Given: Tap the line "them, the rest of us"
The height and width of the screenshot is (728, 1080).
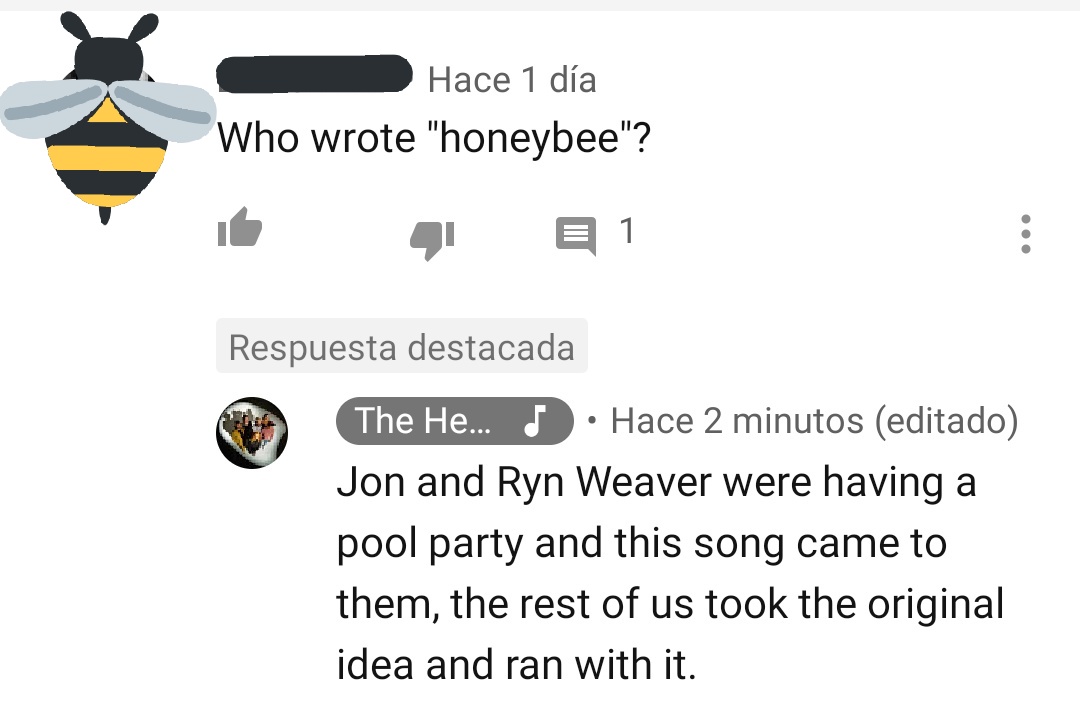Looking at the screenshot, I should click(669, 604).
